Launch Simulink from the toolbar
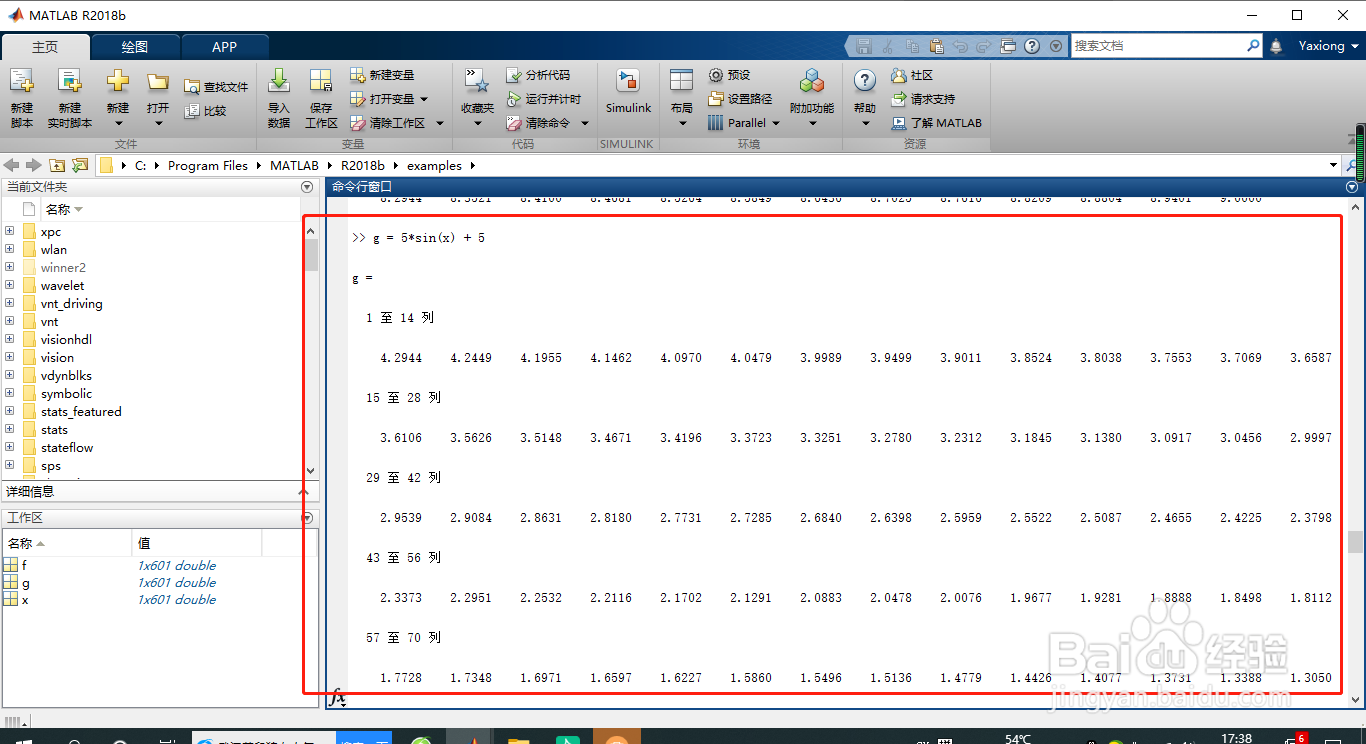 click(628, 93)
